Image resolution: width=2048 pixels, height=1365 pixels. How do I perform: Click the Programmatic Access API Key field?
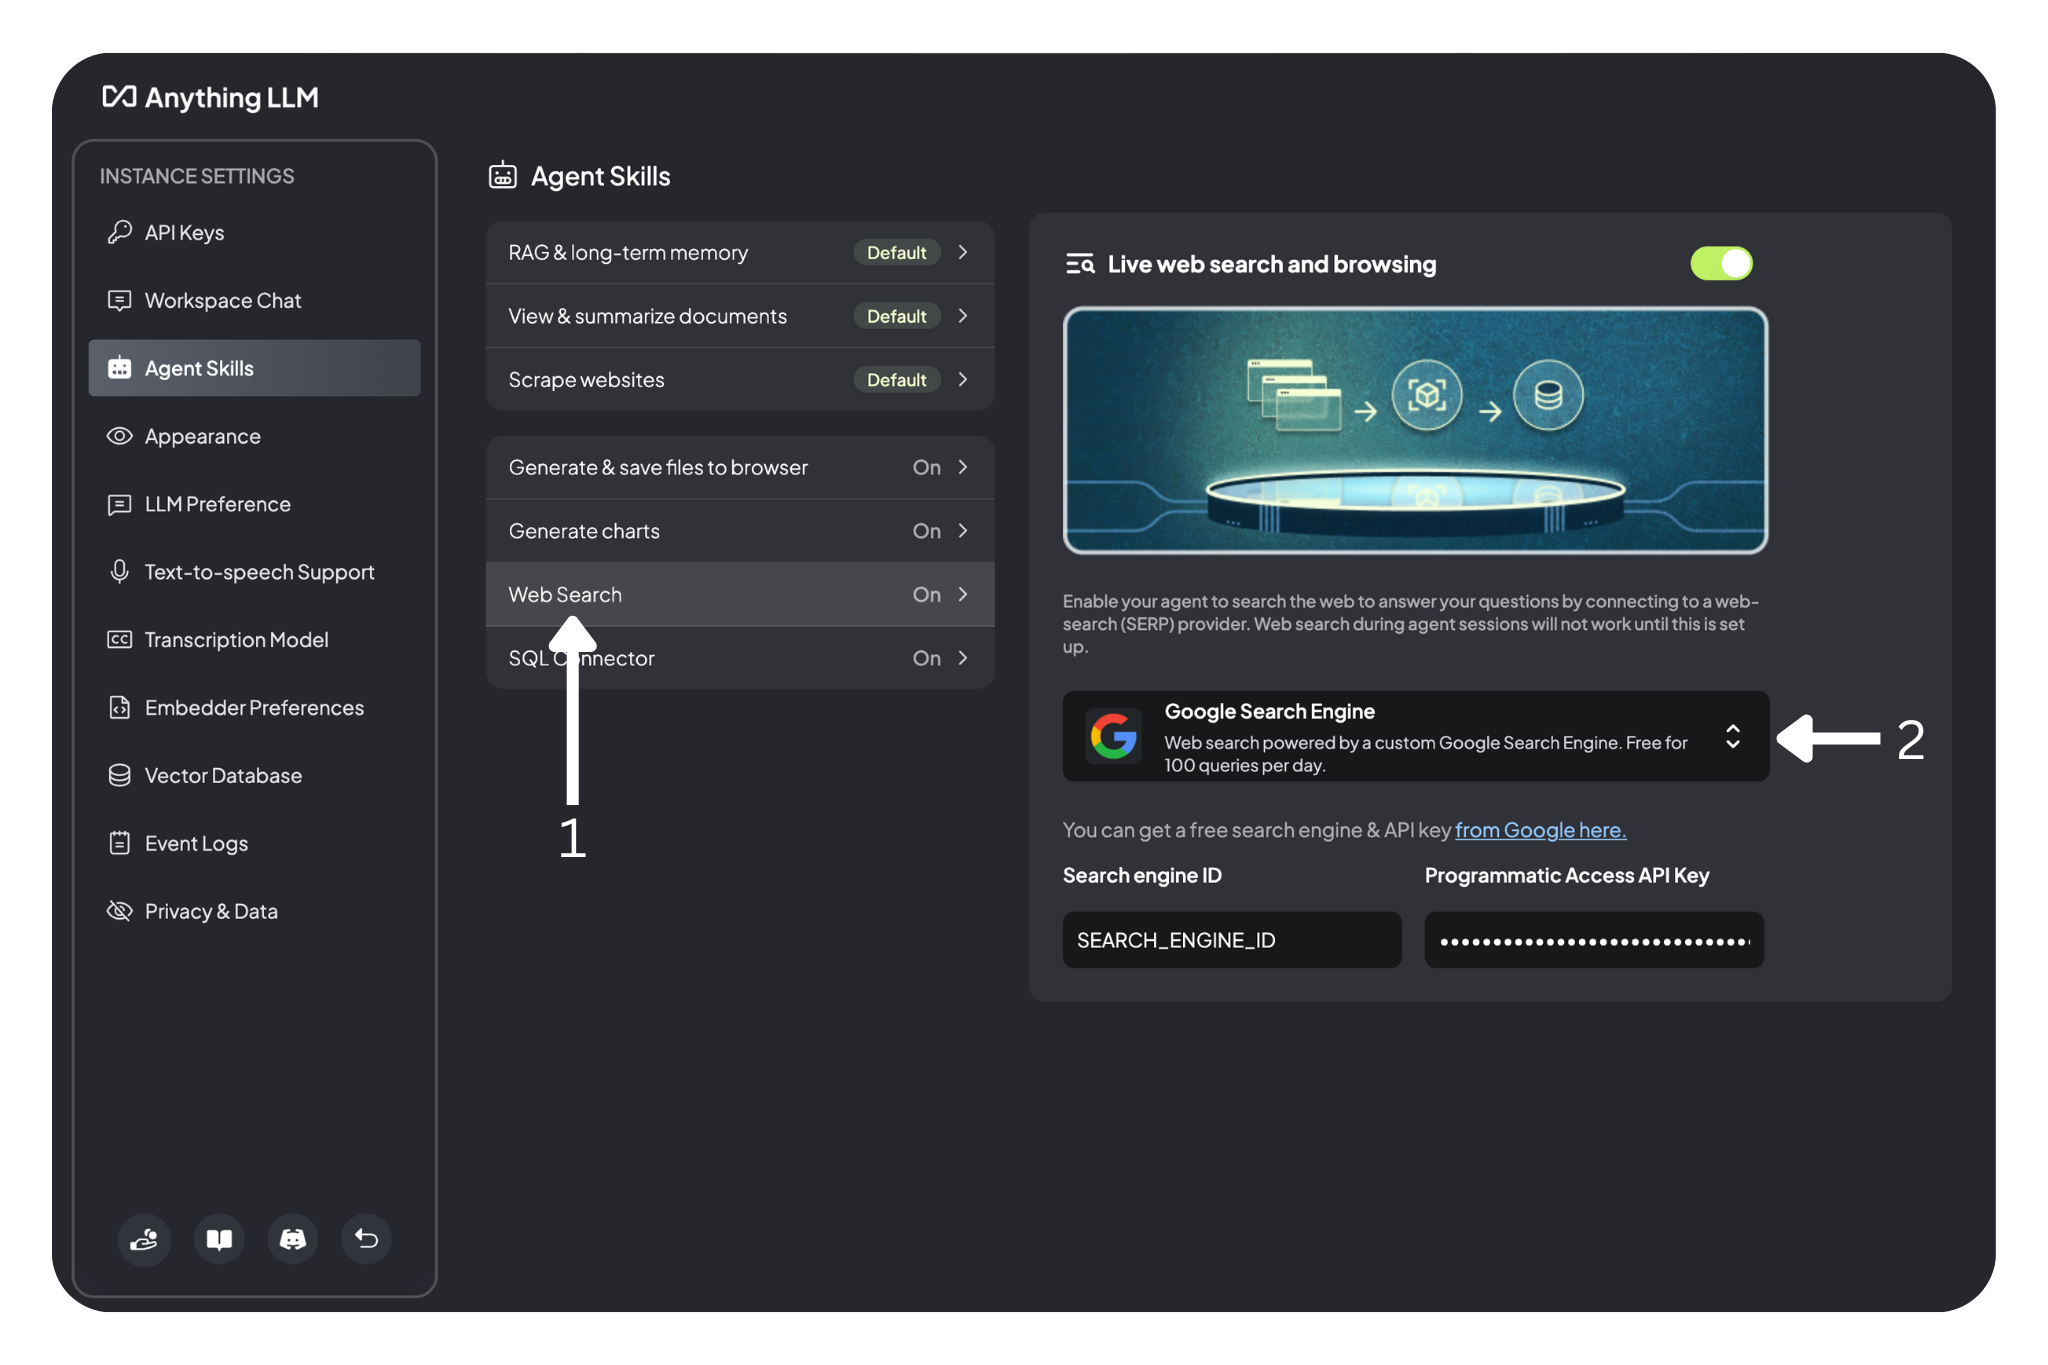(1594, 940)
